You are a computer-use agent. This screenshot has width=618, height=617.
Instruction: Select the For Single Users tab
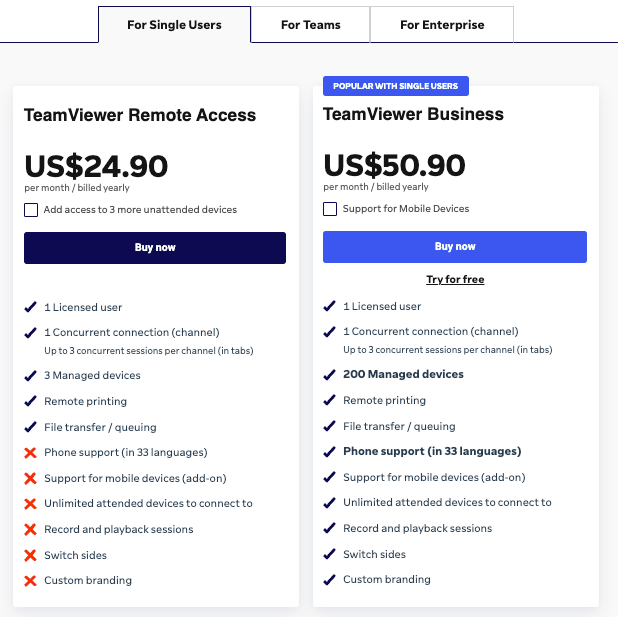[x=174, y=25]
